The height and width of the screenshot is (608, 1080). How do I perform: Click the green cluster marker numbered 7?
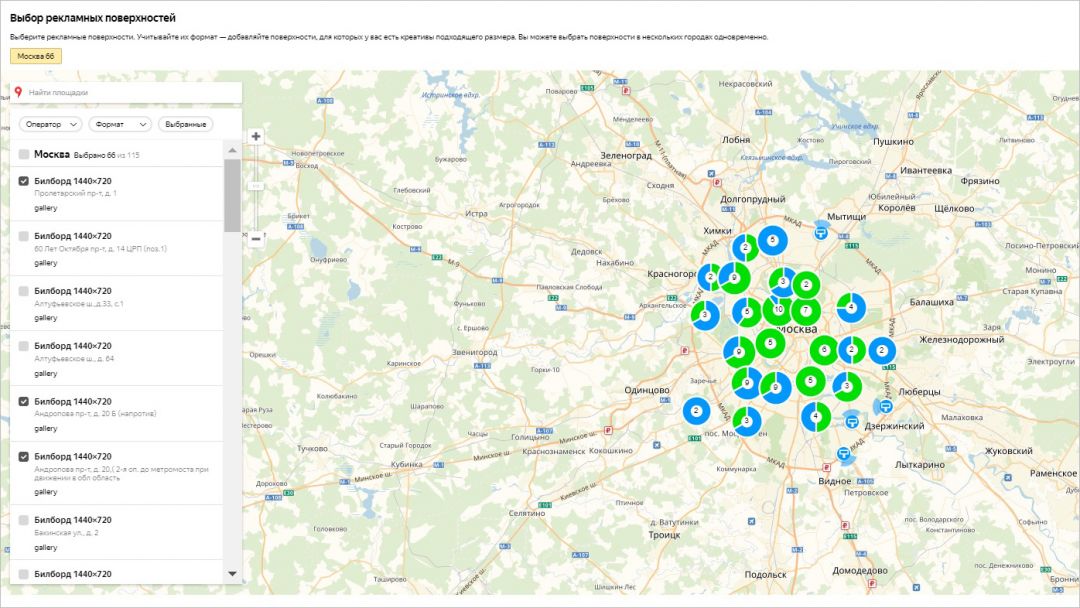806,311
